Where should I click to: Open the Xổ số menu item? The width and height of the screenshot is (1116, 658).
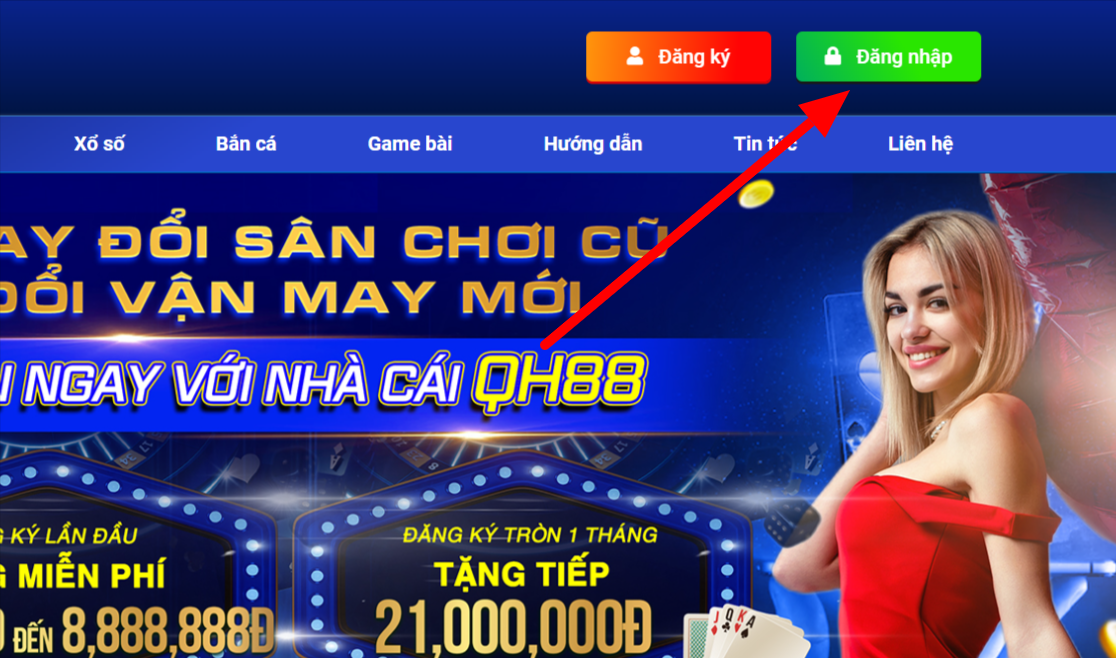coord(99,144)
